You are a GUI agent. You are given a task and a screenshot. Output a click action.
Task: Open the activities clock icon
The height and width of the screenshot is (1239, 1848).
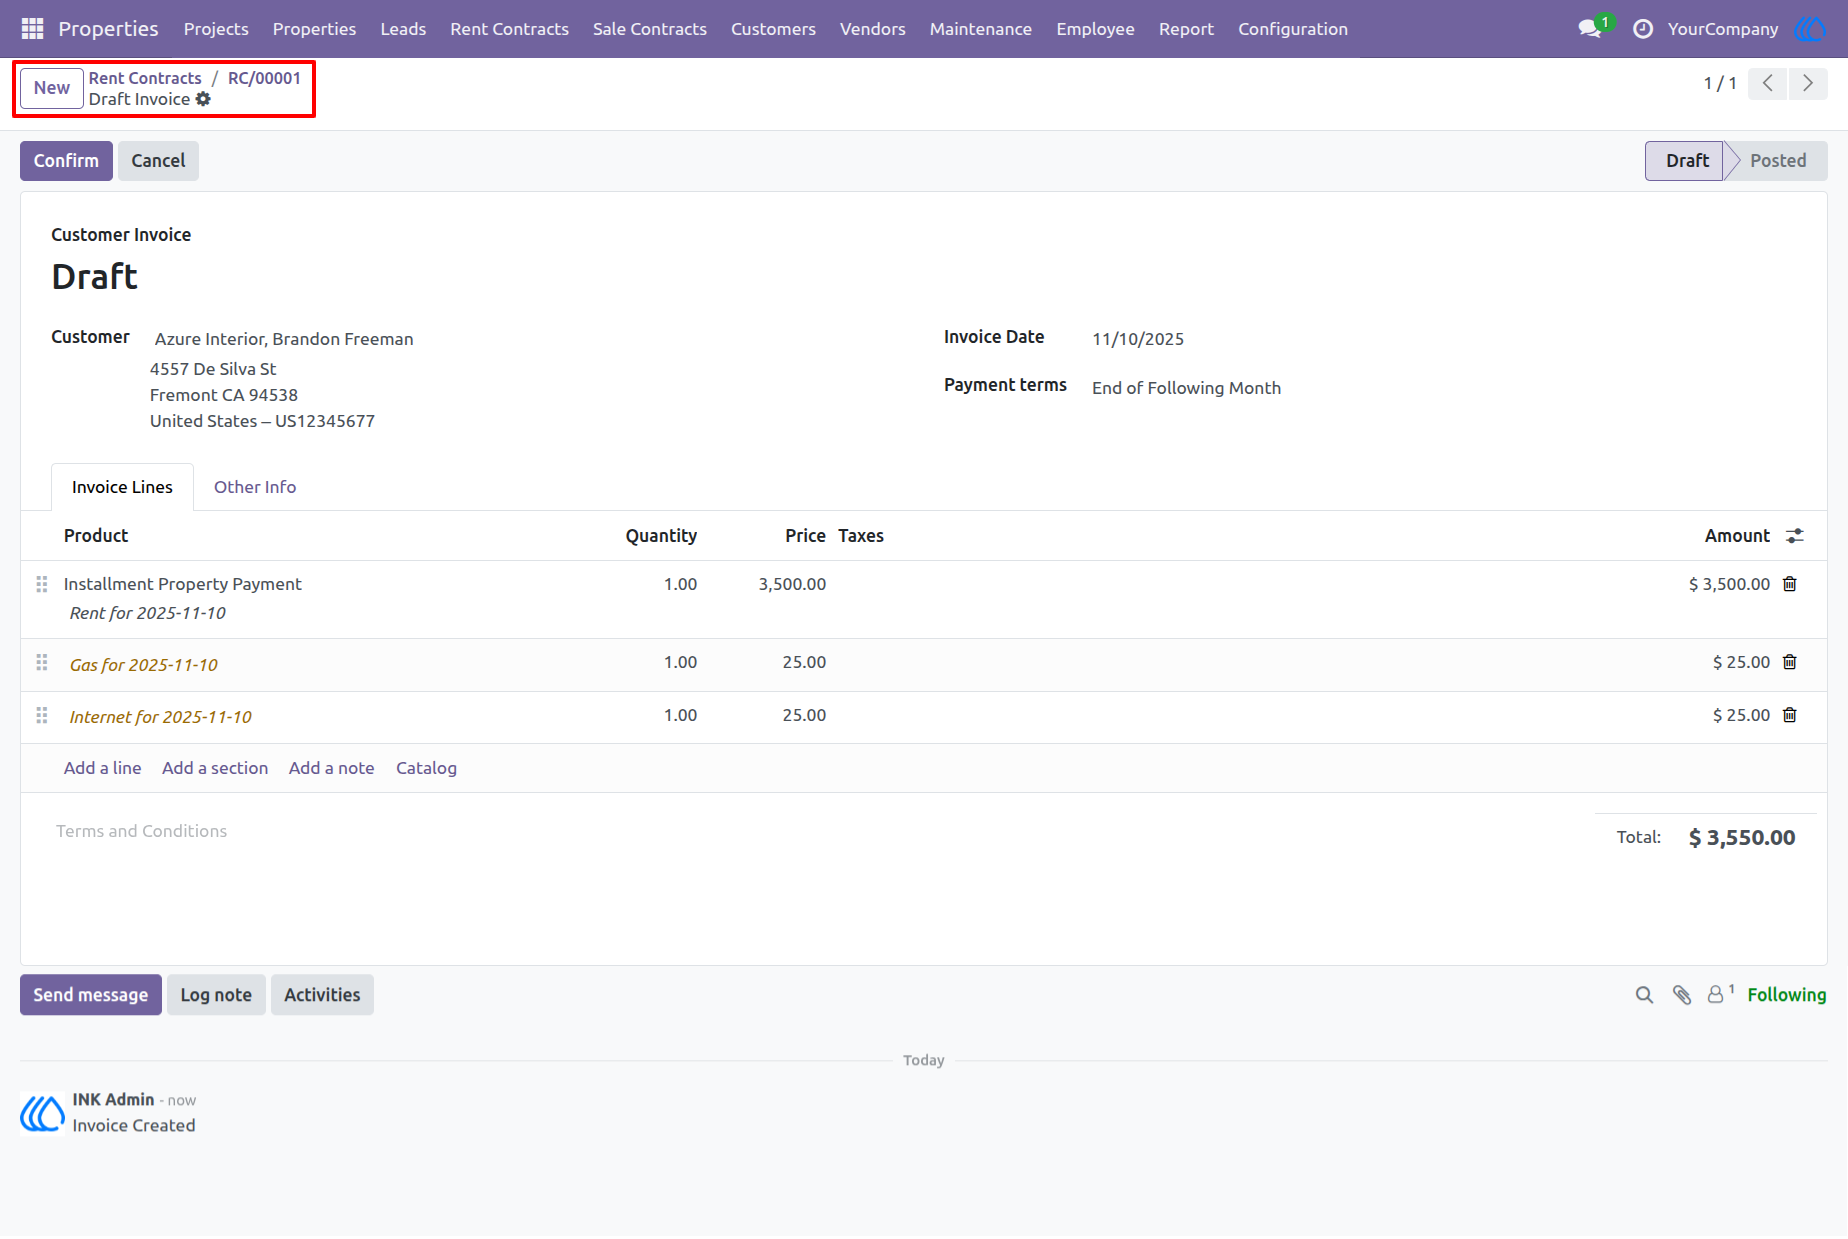(x=1643, y=29)
